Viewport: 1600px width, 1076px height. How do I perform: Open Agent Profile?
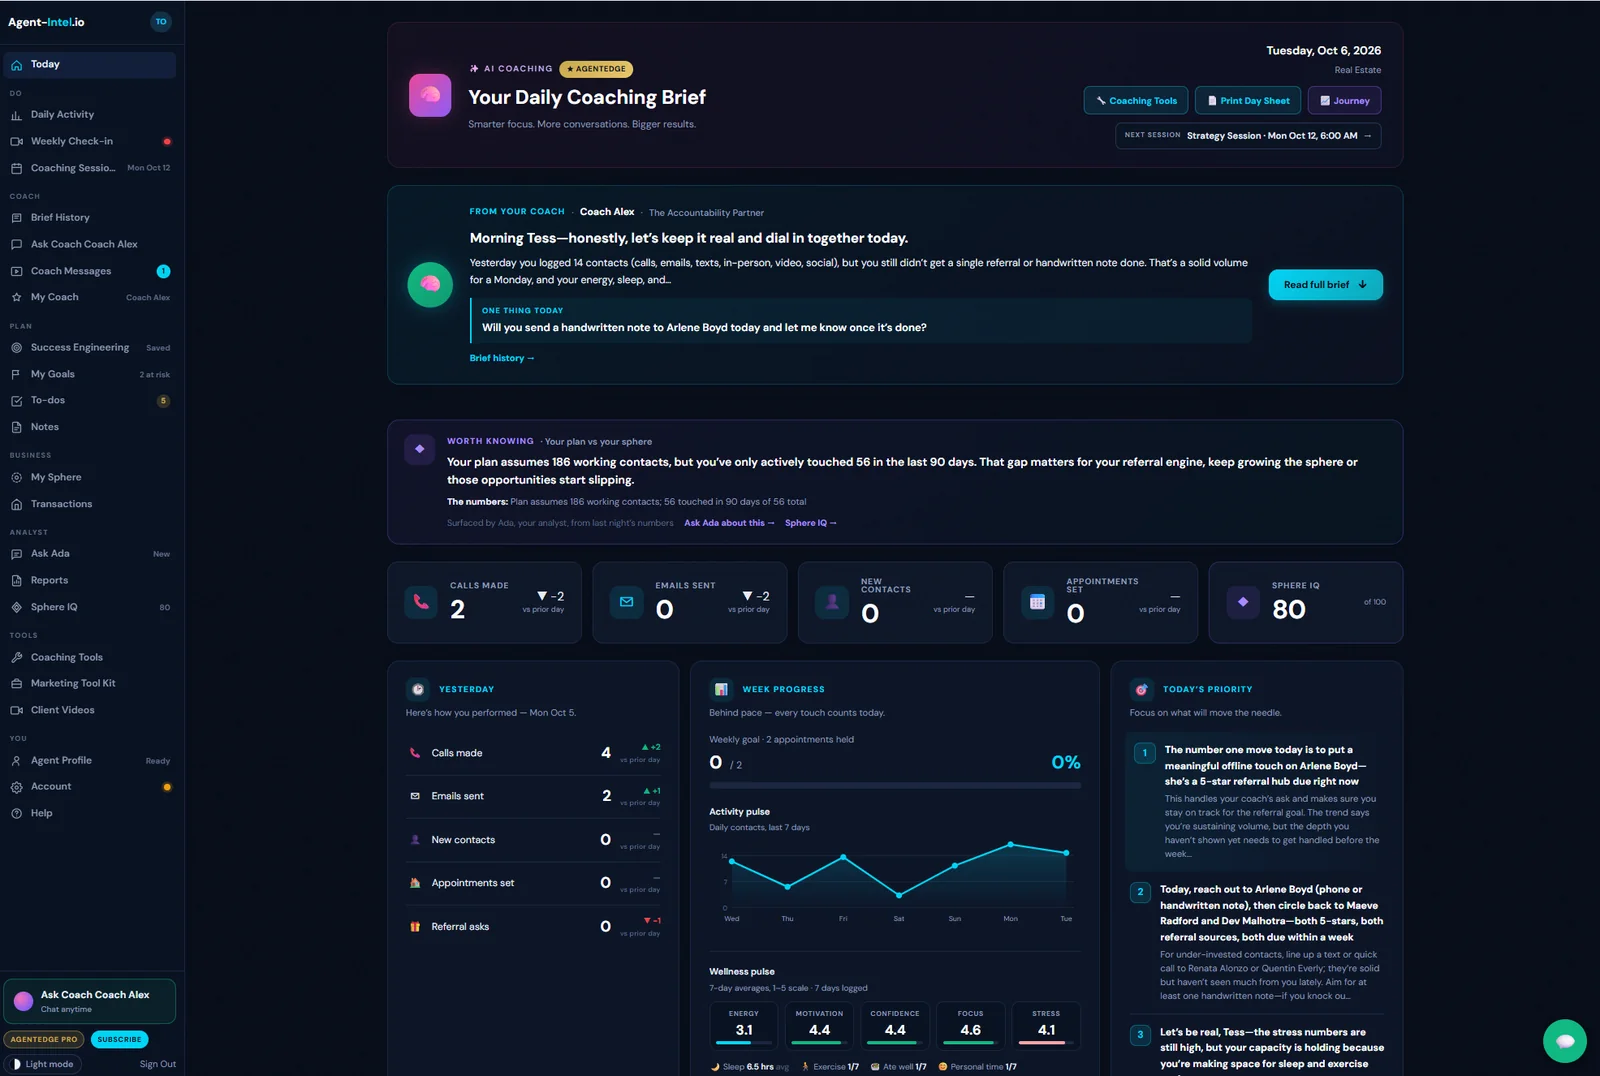[90, 760]
